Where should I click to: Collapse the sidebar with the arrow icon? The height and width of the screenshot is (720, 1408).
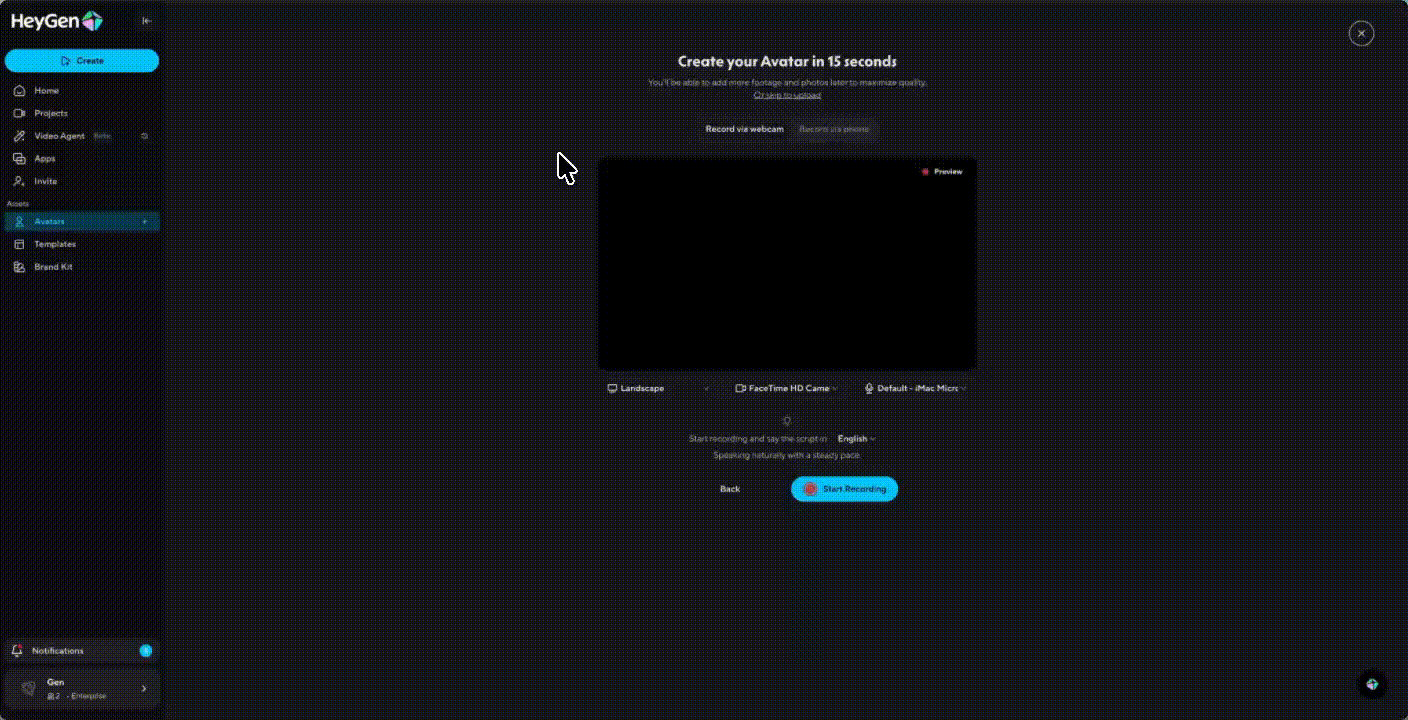click(x=146, y=21)
